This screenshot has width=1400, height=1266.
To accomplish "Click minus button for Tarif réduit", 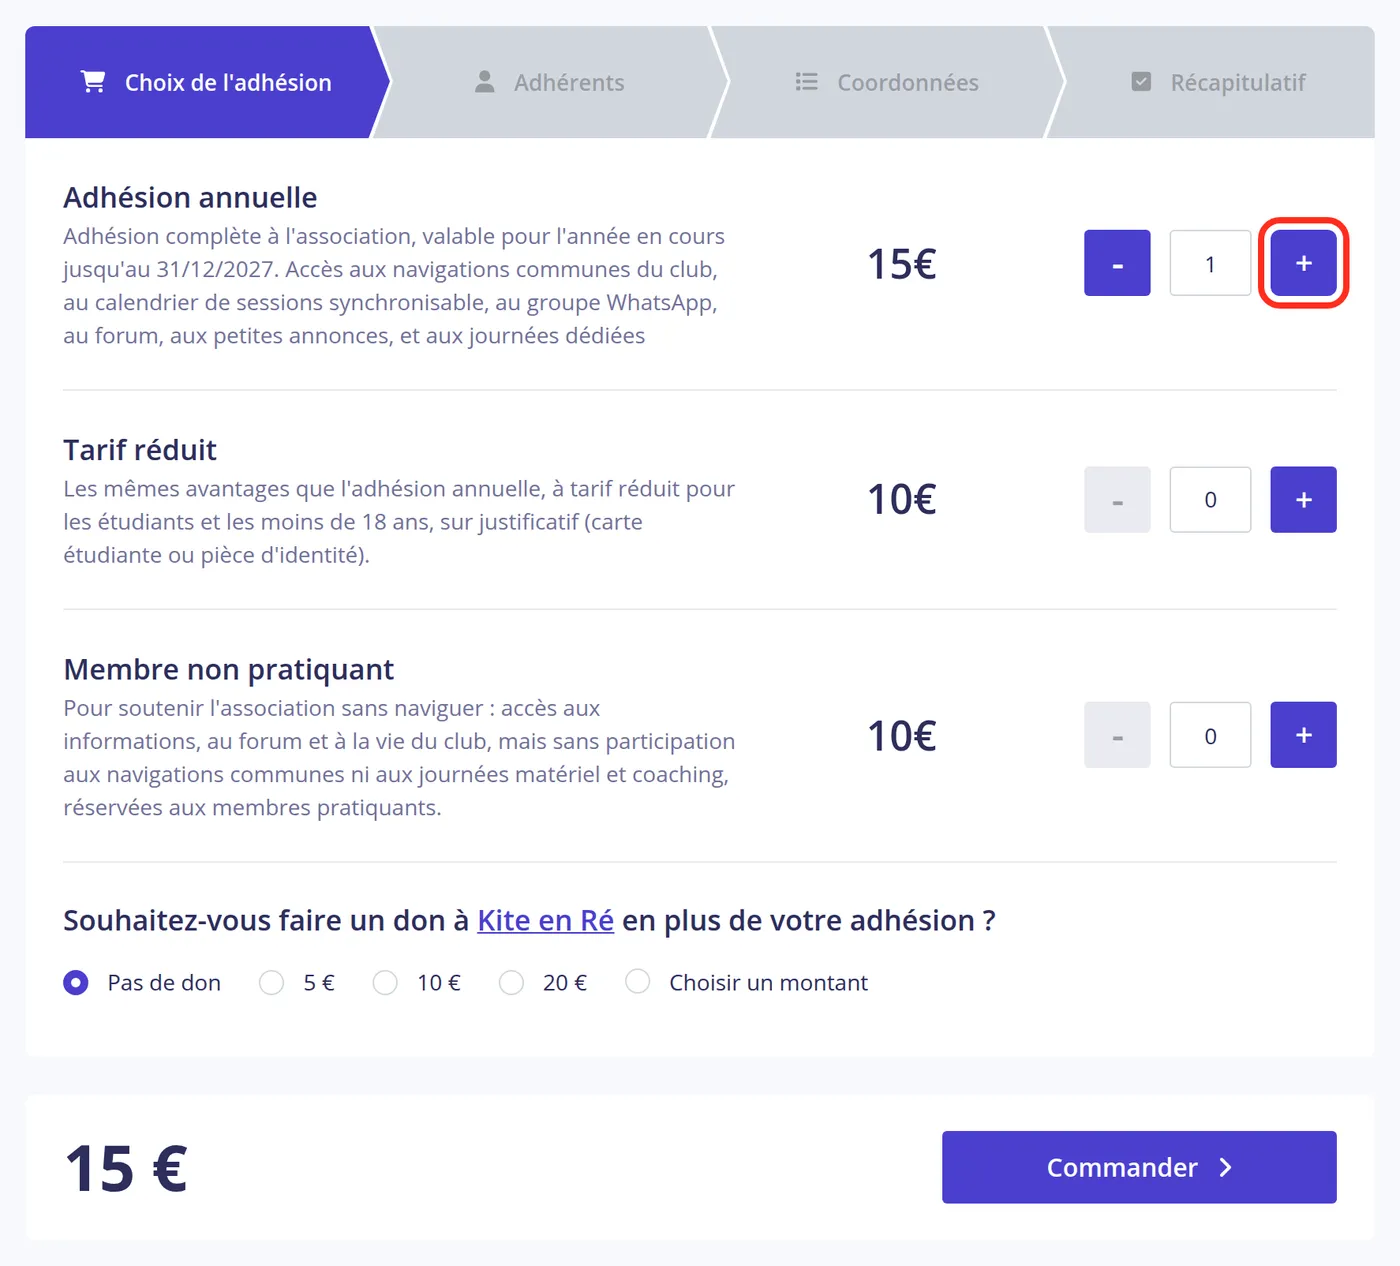I will point(1117,500).
